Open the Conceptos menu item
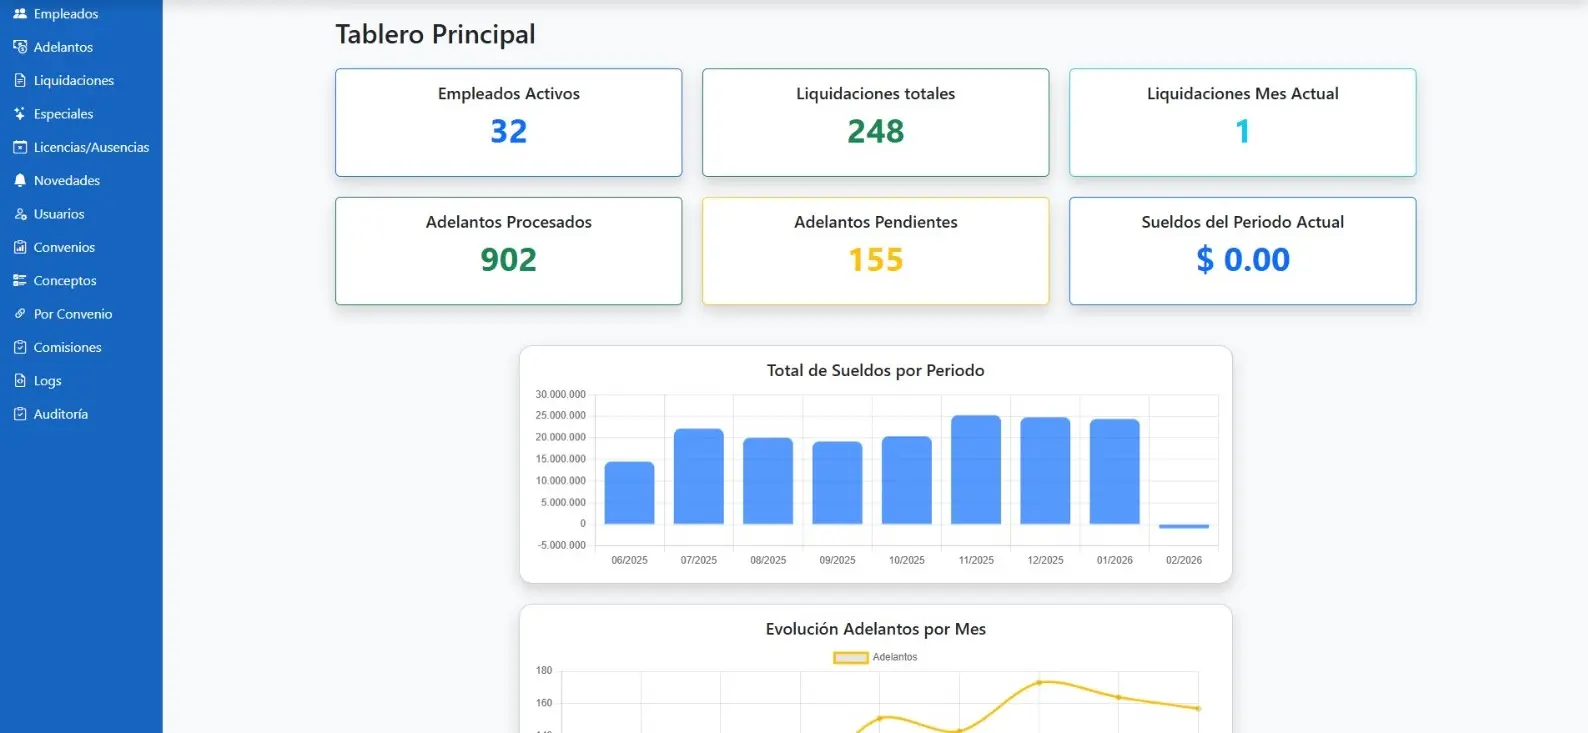This screenshot has height=733, width=1588. point(65,281)
